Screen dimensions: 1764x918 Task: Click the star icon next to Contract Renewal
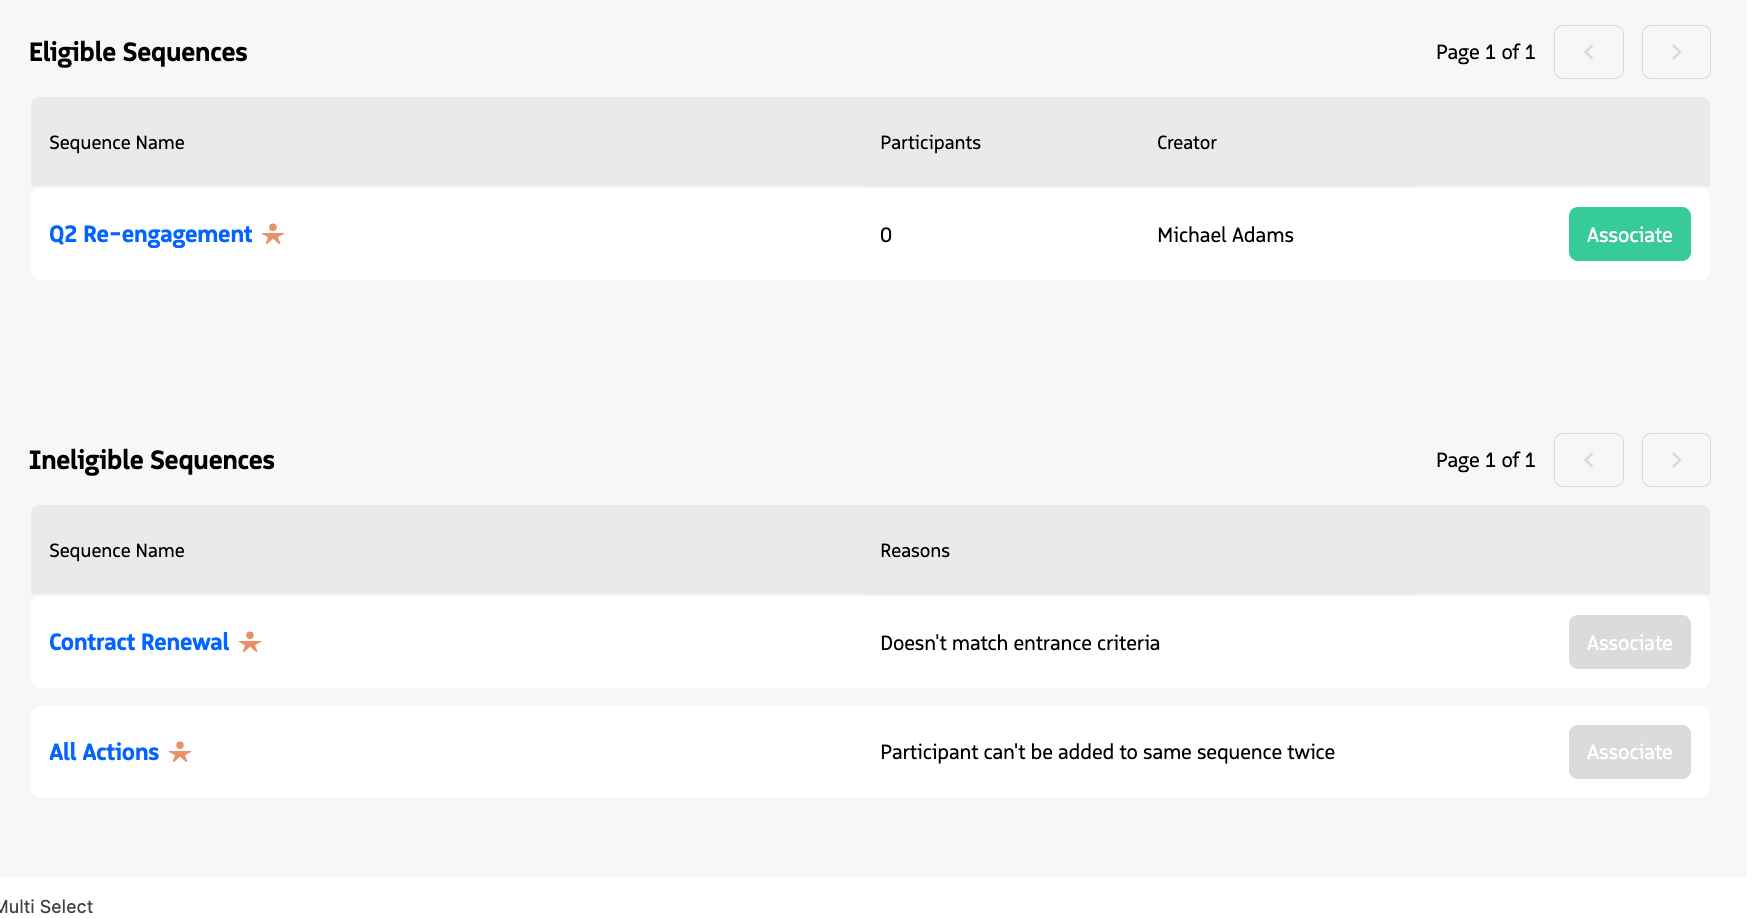(x=250, y=642)
